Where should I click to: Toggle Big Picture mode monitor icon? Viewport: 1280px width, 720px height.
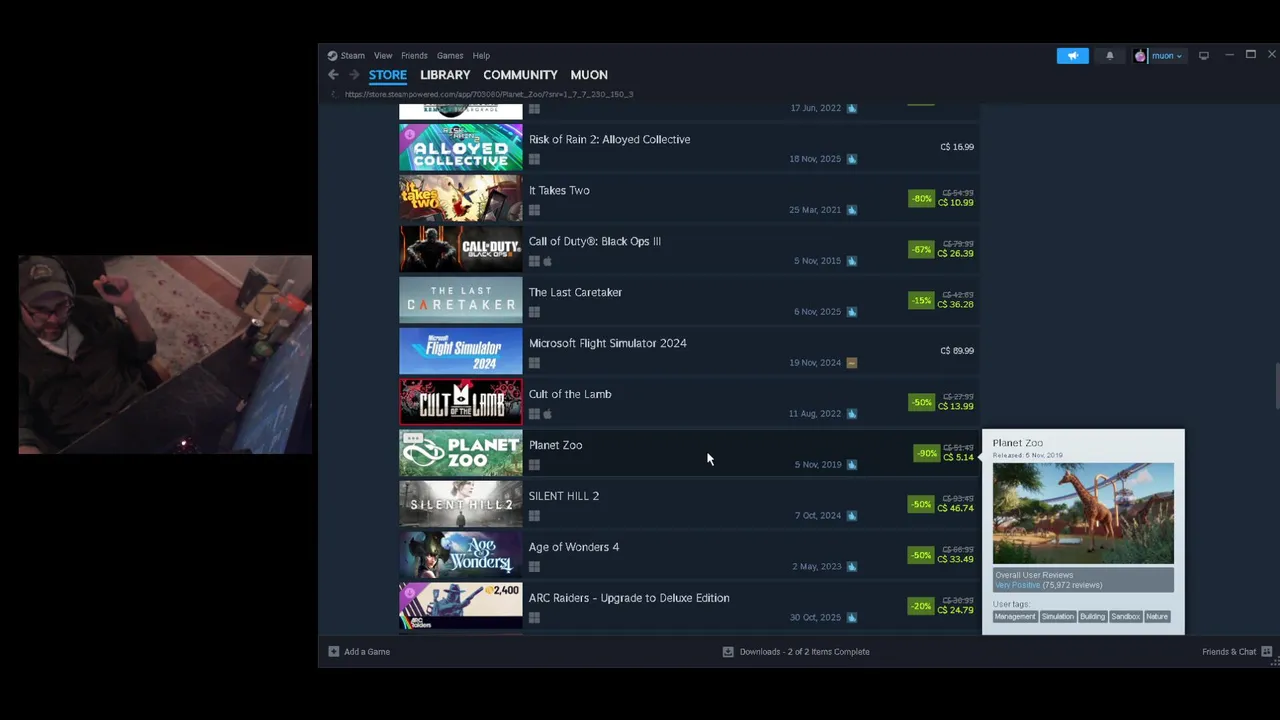click(1204, 56)
